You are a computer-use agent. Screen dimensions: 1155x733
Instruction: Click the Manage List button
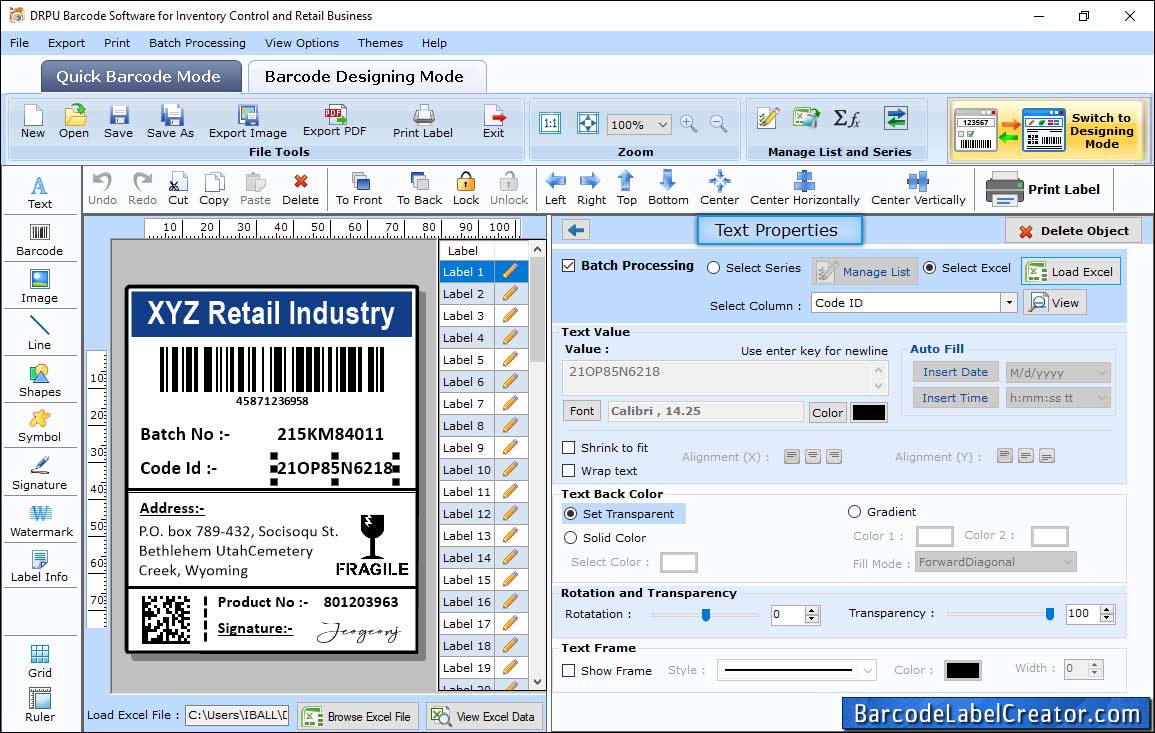(865, 271)
